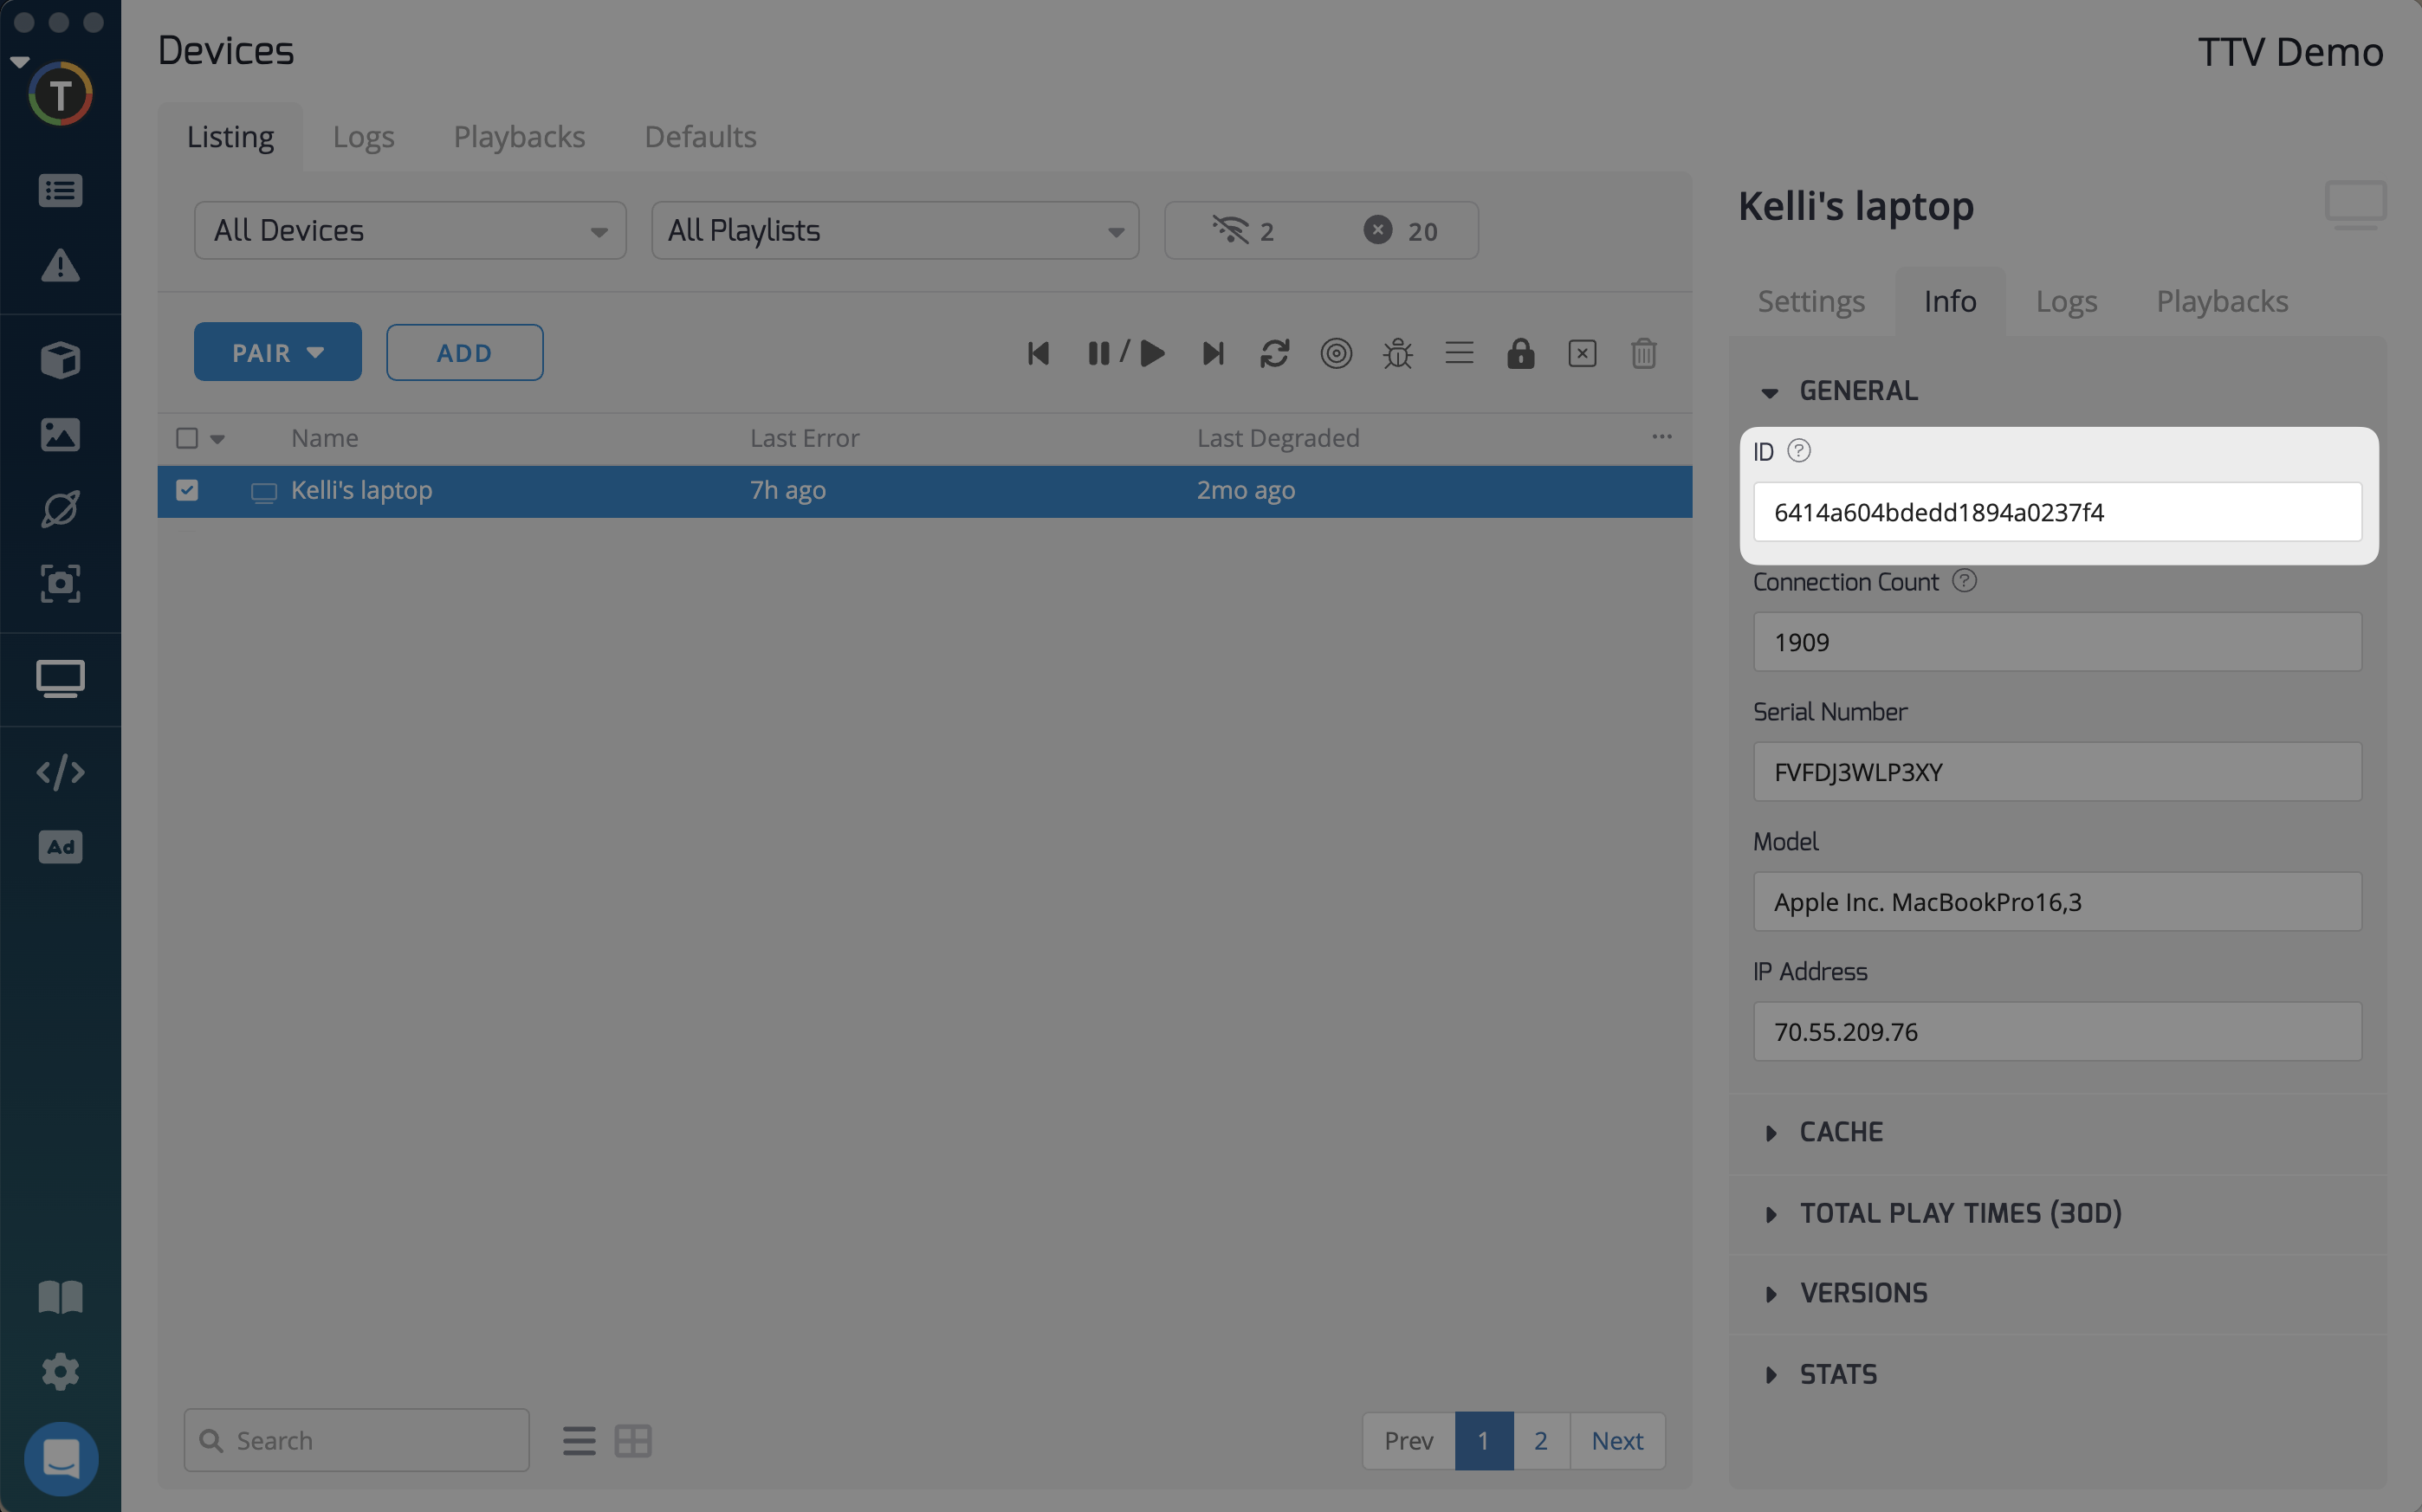Click the lock device icon
2422x1512 pixels.
1520,353
